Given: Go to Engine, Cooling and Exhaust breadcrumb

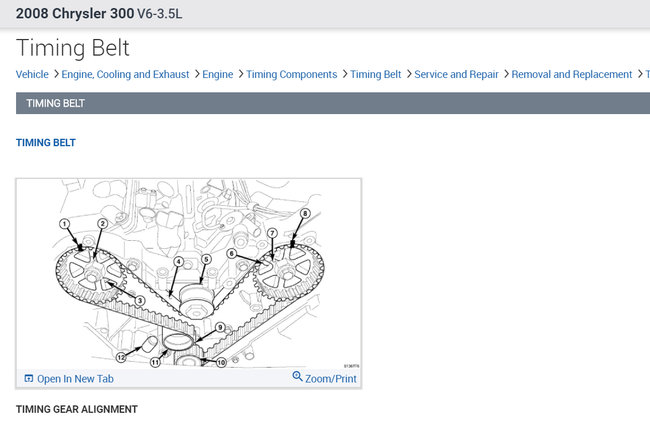Looking at the screenshot, I should (125, 75).
